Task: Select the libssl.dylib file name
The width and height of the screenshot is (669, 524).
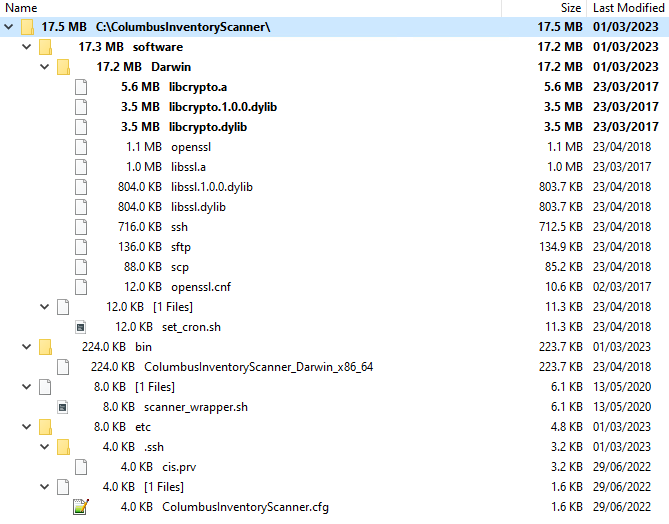Action: 198,207
